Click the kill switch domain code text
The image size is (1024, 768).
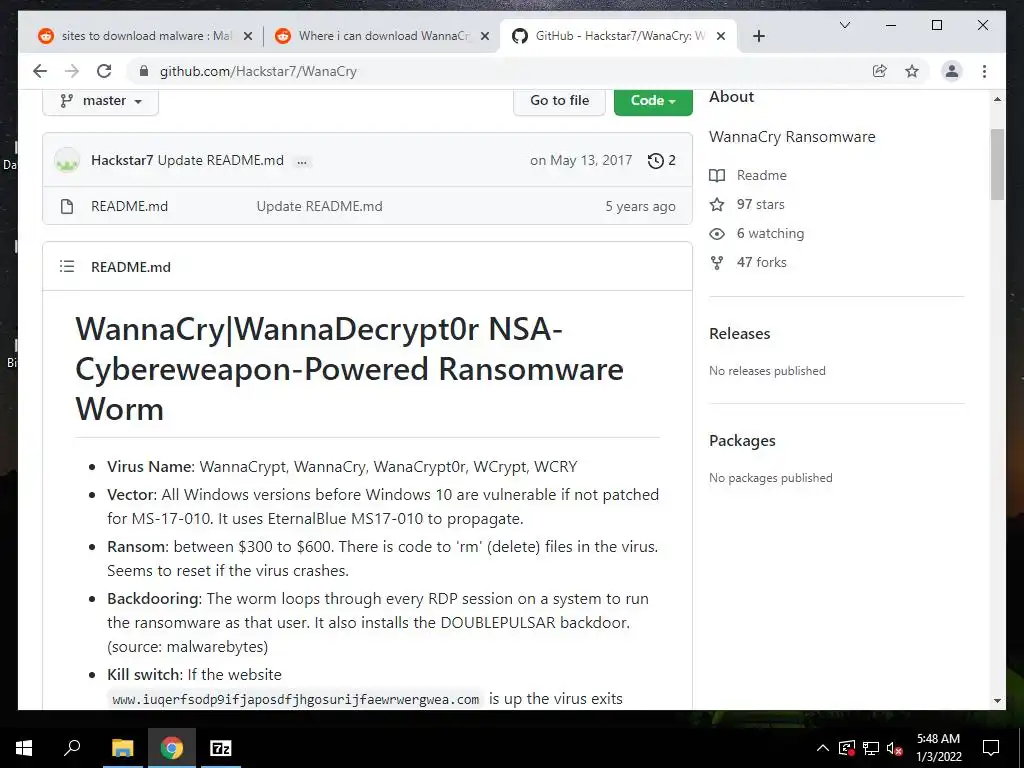point(295,699)
